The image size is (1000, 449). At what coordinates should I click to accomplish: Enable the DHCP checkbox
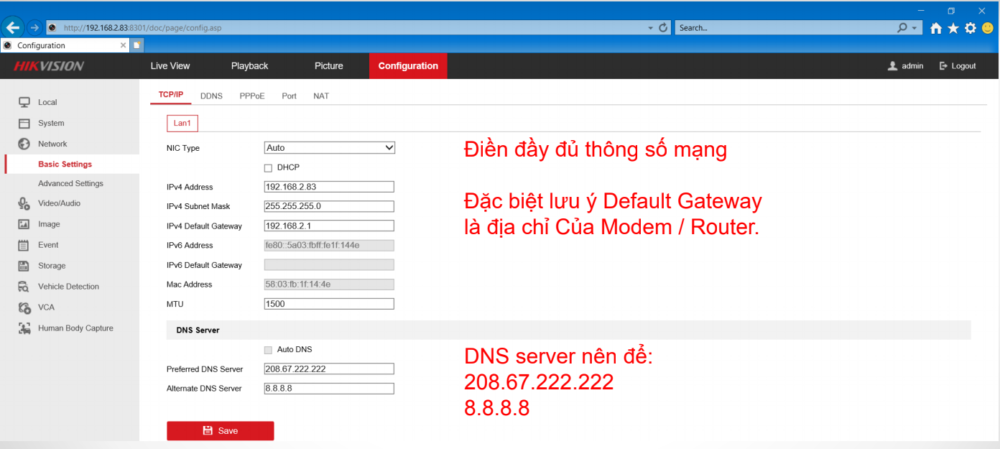point(268,168)
